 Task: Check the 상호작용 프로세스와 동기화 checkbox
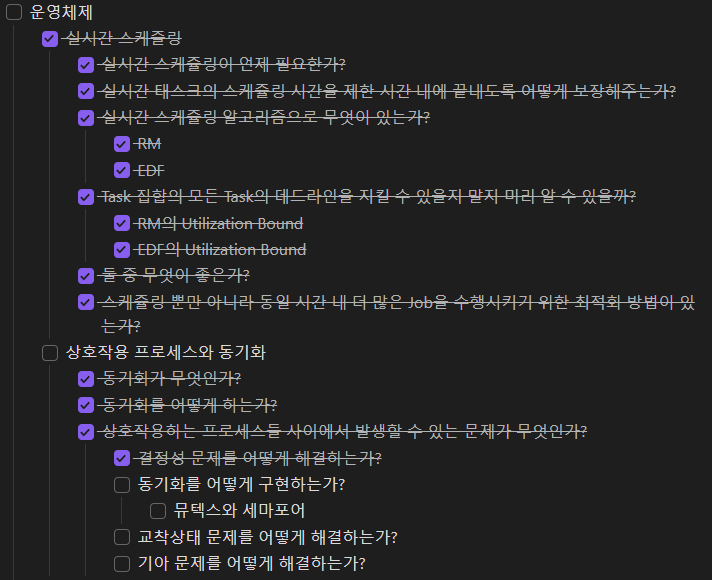click(50, 353)
